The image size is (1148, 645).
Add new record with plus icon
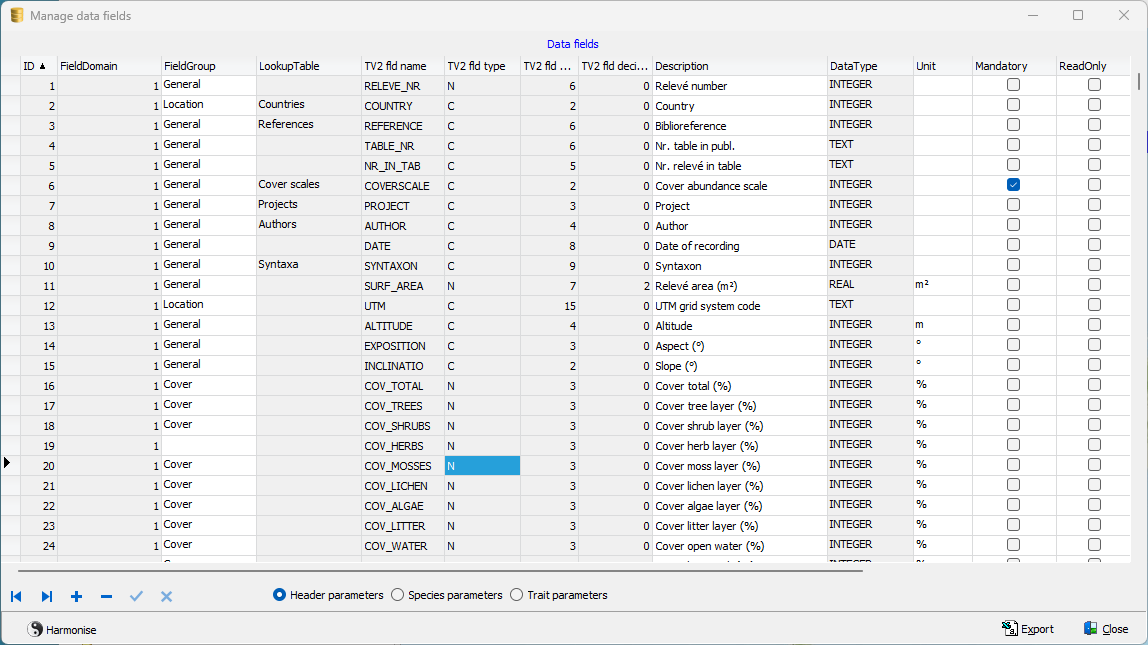[x=76, y=596]
